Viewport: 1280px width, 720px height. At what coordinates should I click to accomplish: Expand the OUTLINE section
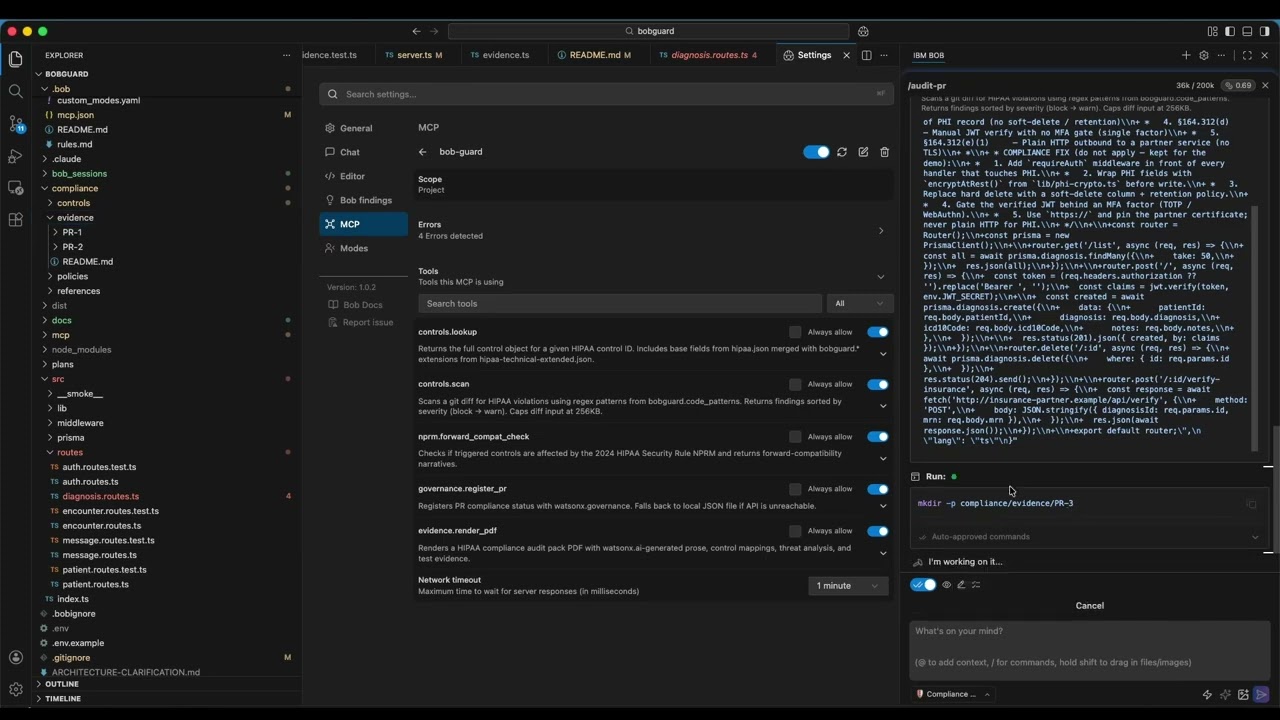[x=62, y=684]
